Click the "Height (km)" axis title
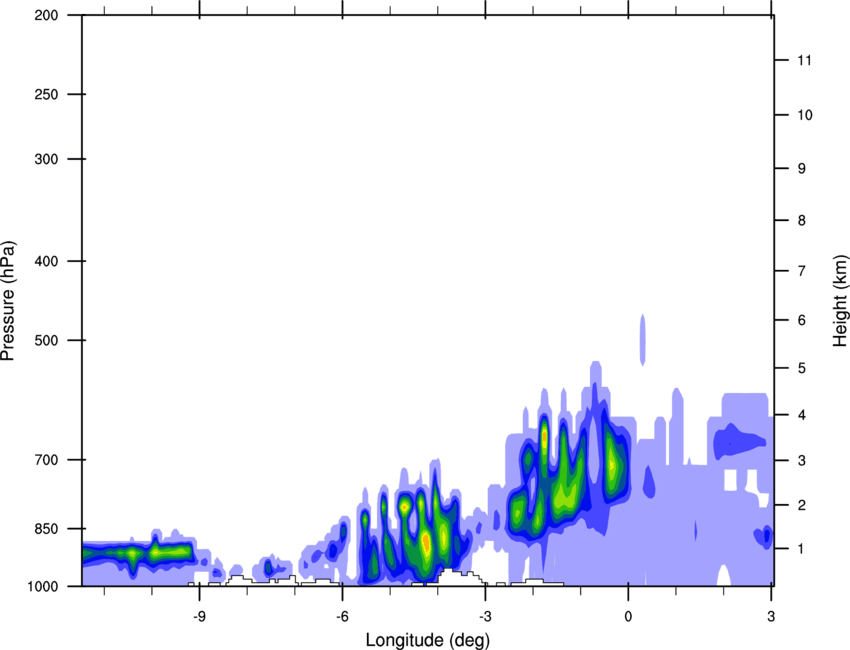Viewport: 850px width, 650px height. (840, 300)
